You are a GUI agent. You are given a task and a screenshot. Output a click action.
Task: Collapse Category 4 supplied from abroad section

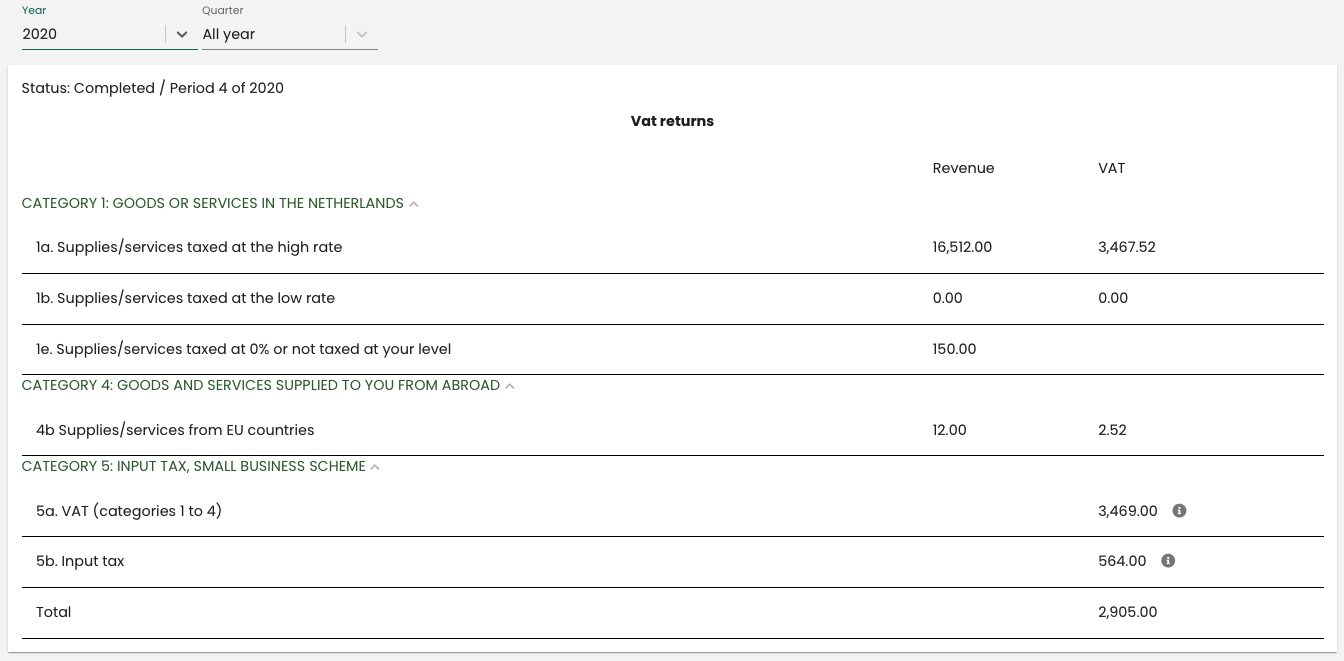click(x=510, y=386)
